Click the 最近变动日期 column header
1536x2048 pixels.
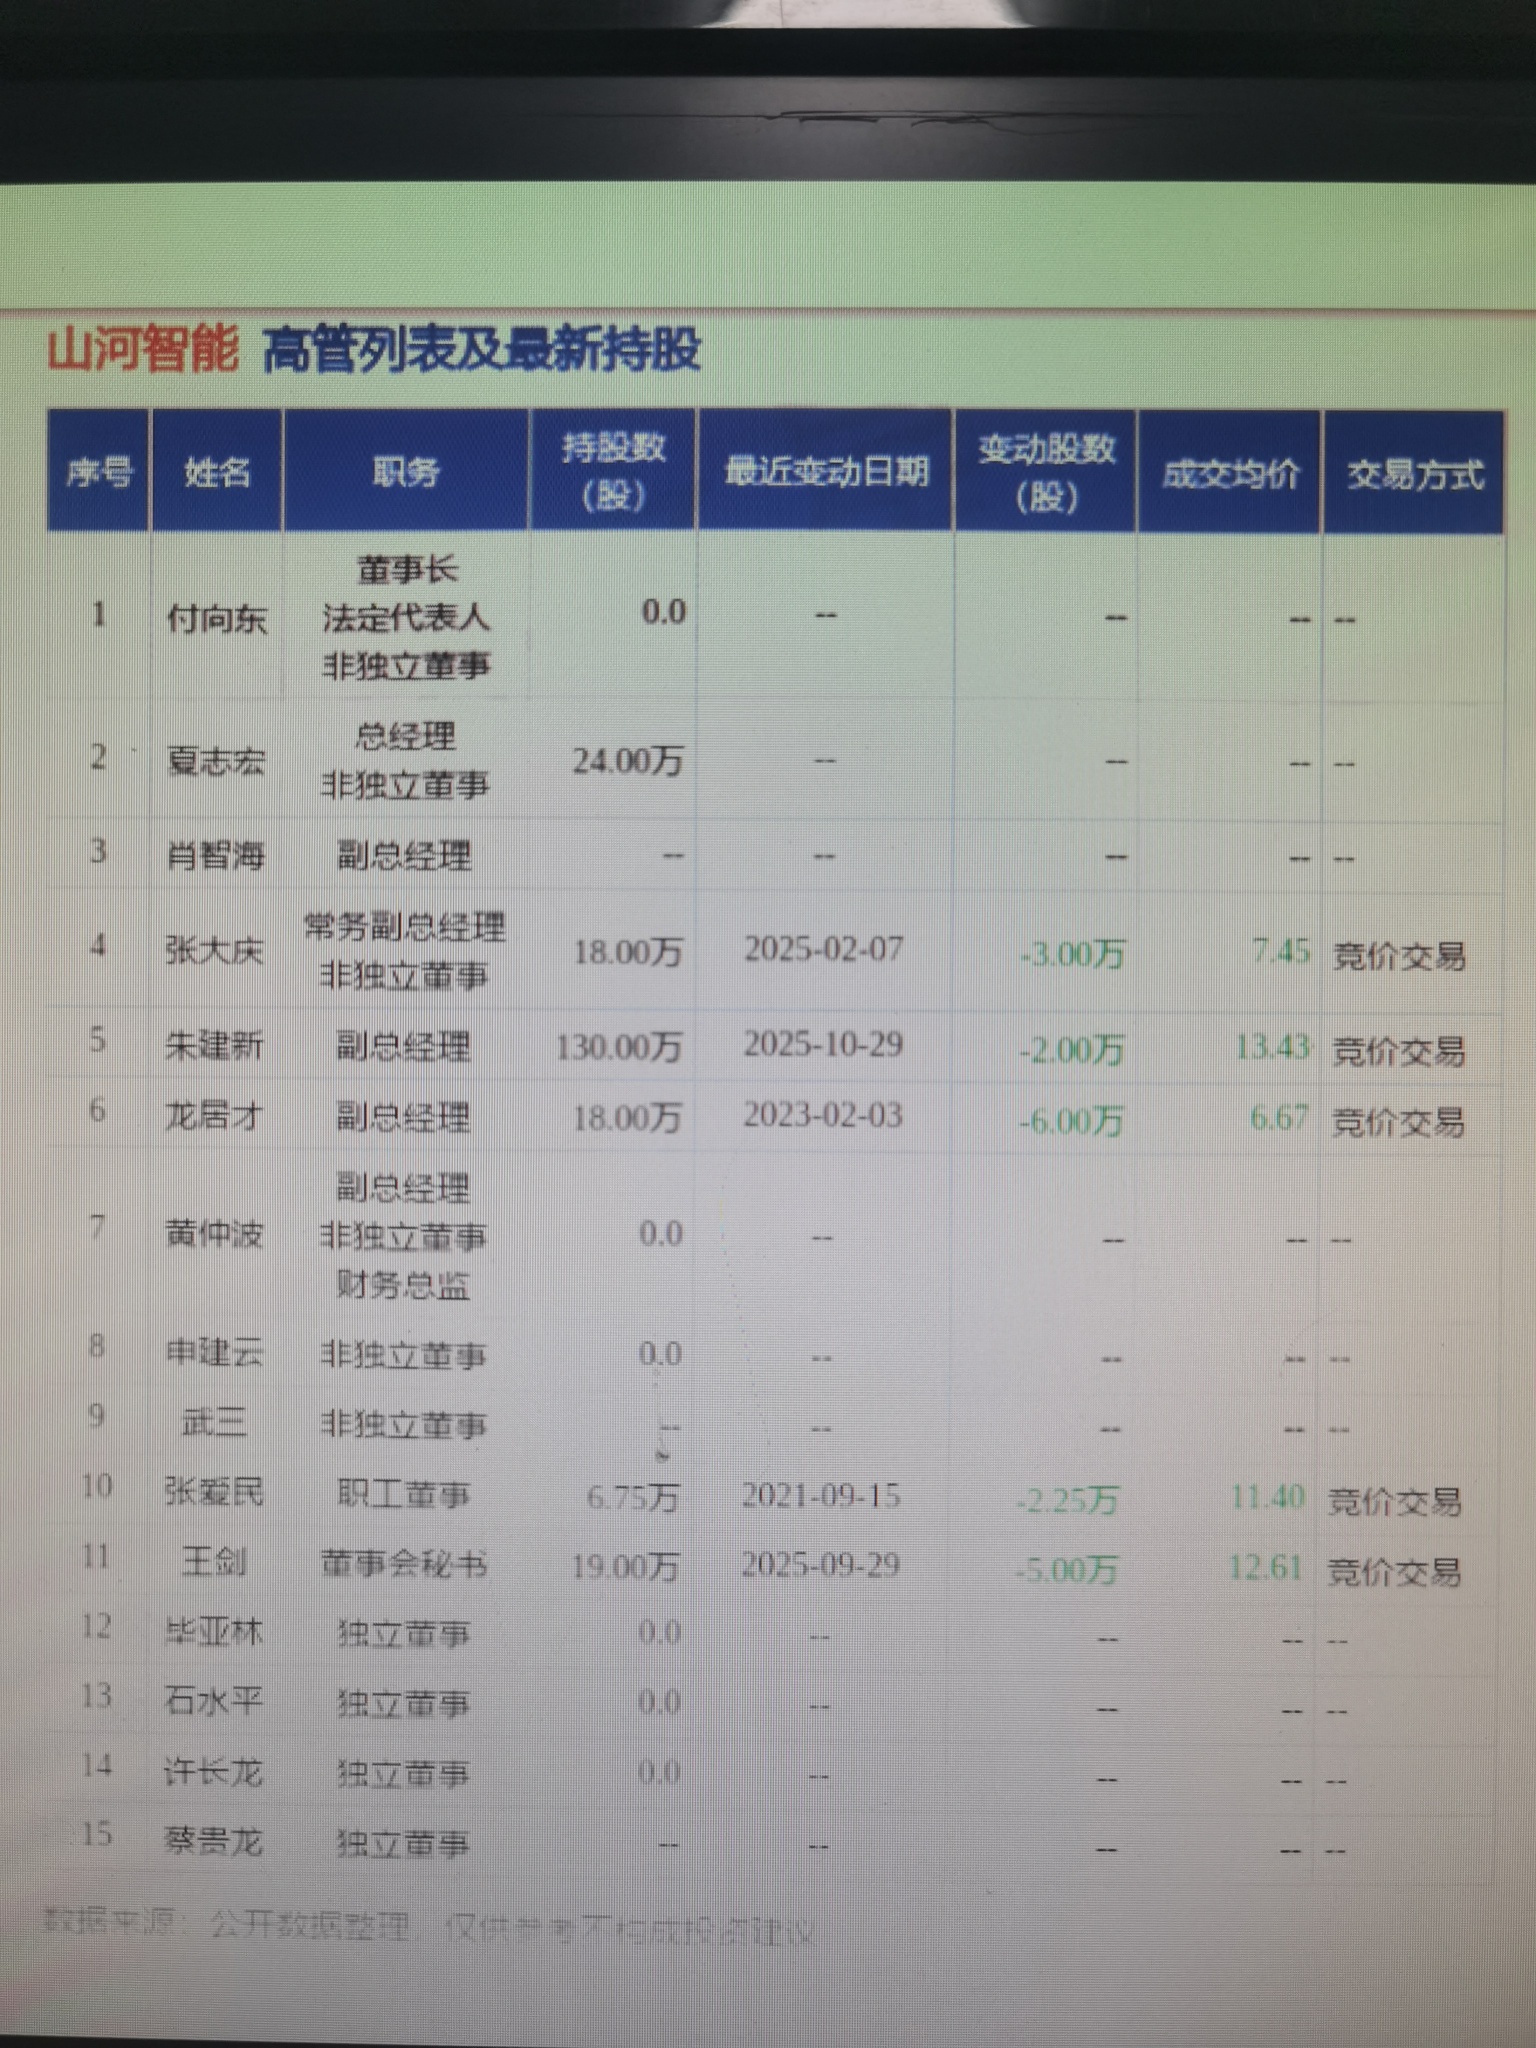coord(826,470)
